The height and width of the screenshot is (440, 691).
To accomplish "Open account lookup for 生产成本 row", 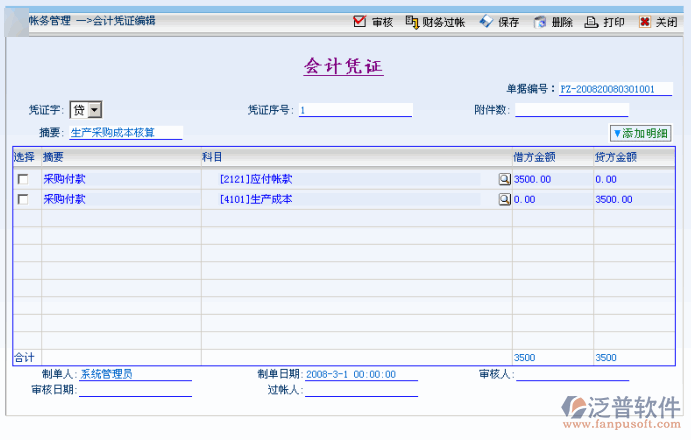I will pyautogui.click(x=505, y=199).
